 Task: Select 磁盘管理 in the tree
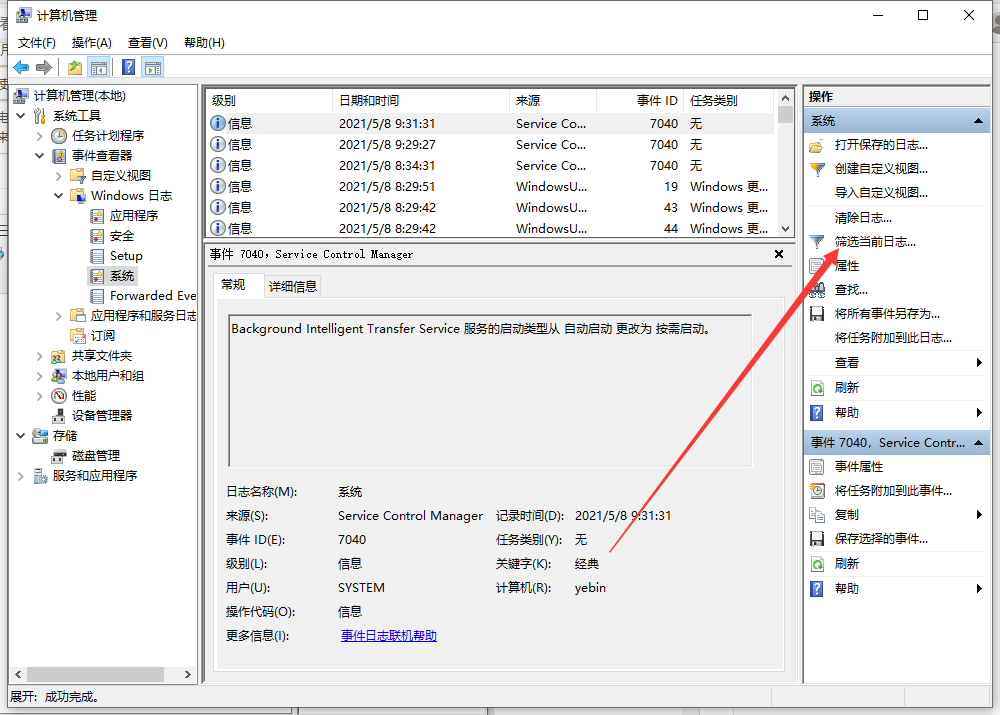coord(95,455)
